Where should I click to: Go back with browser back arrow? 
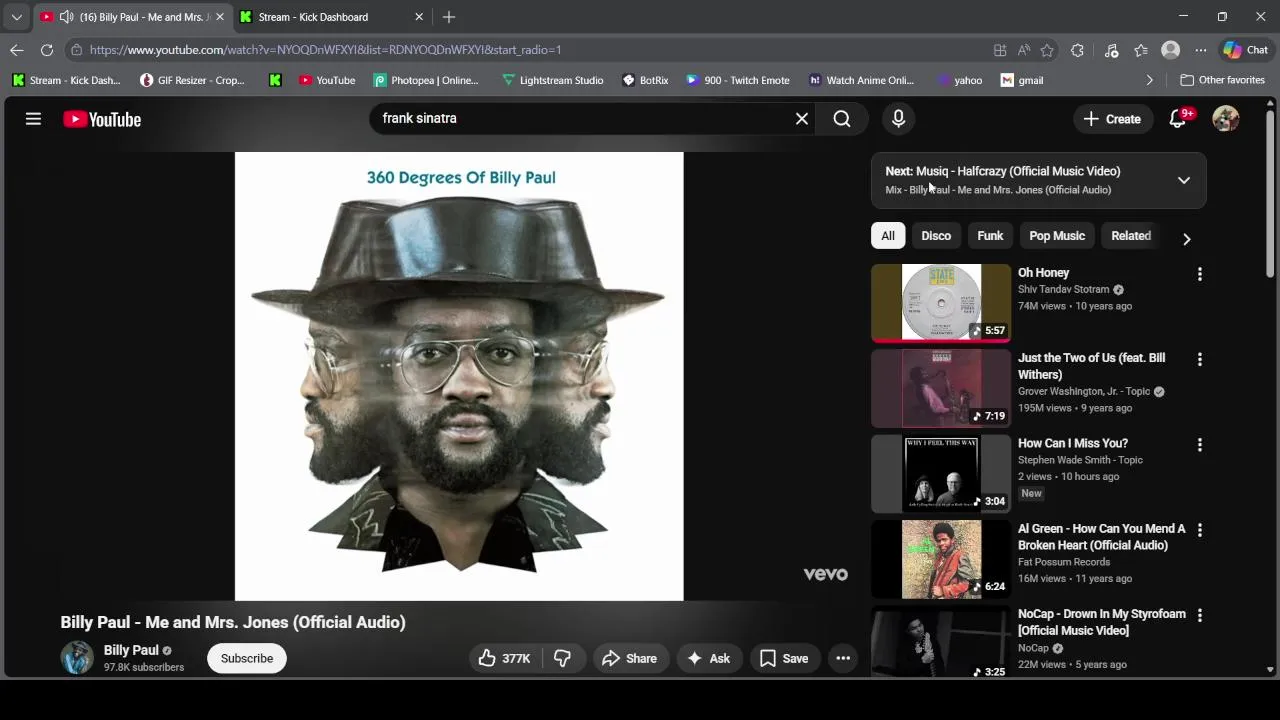17,50
